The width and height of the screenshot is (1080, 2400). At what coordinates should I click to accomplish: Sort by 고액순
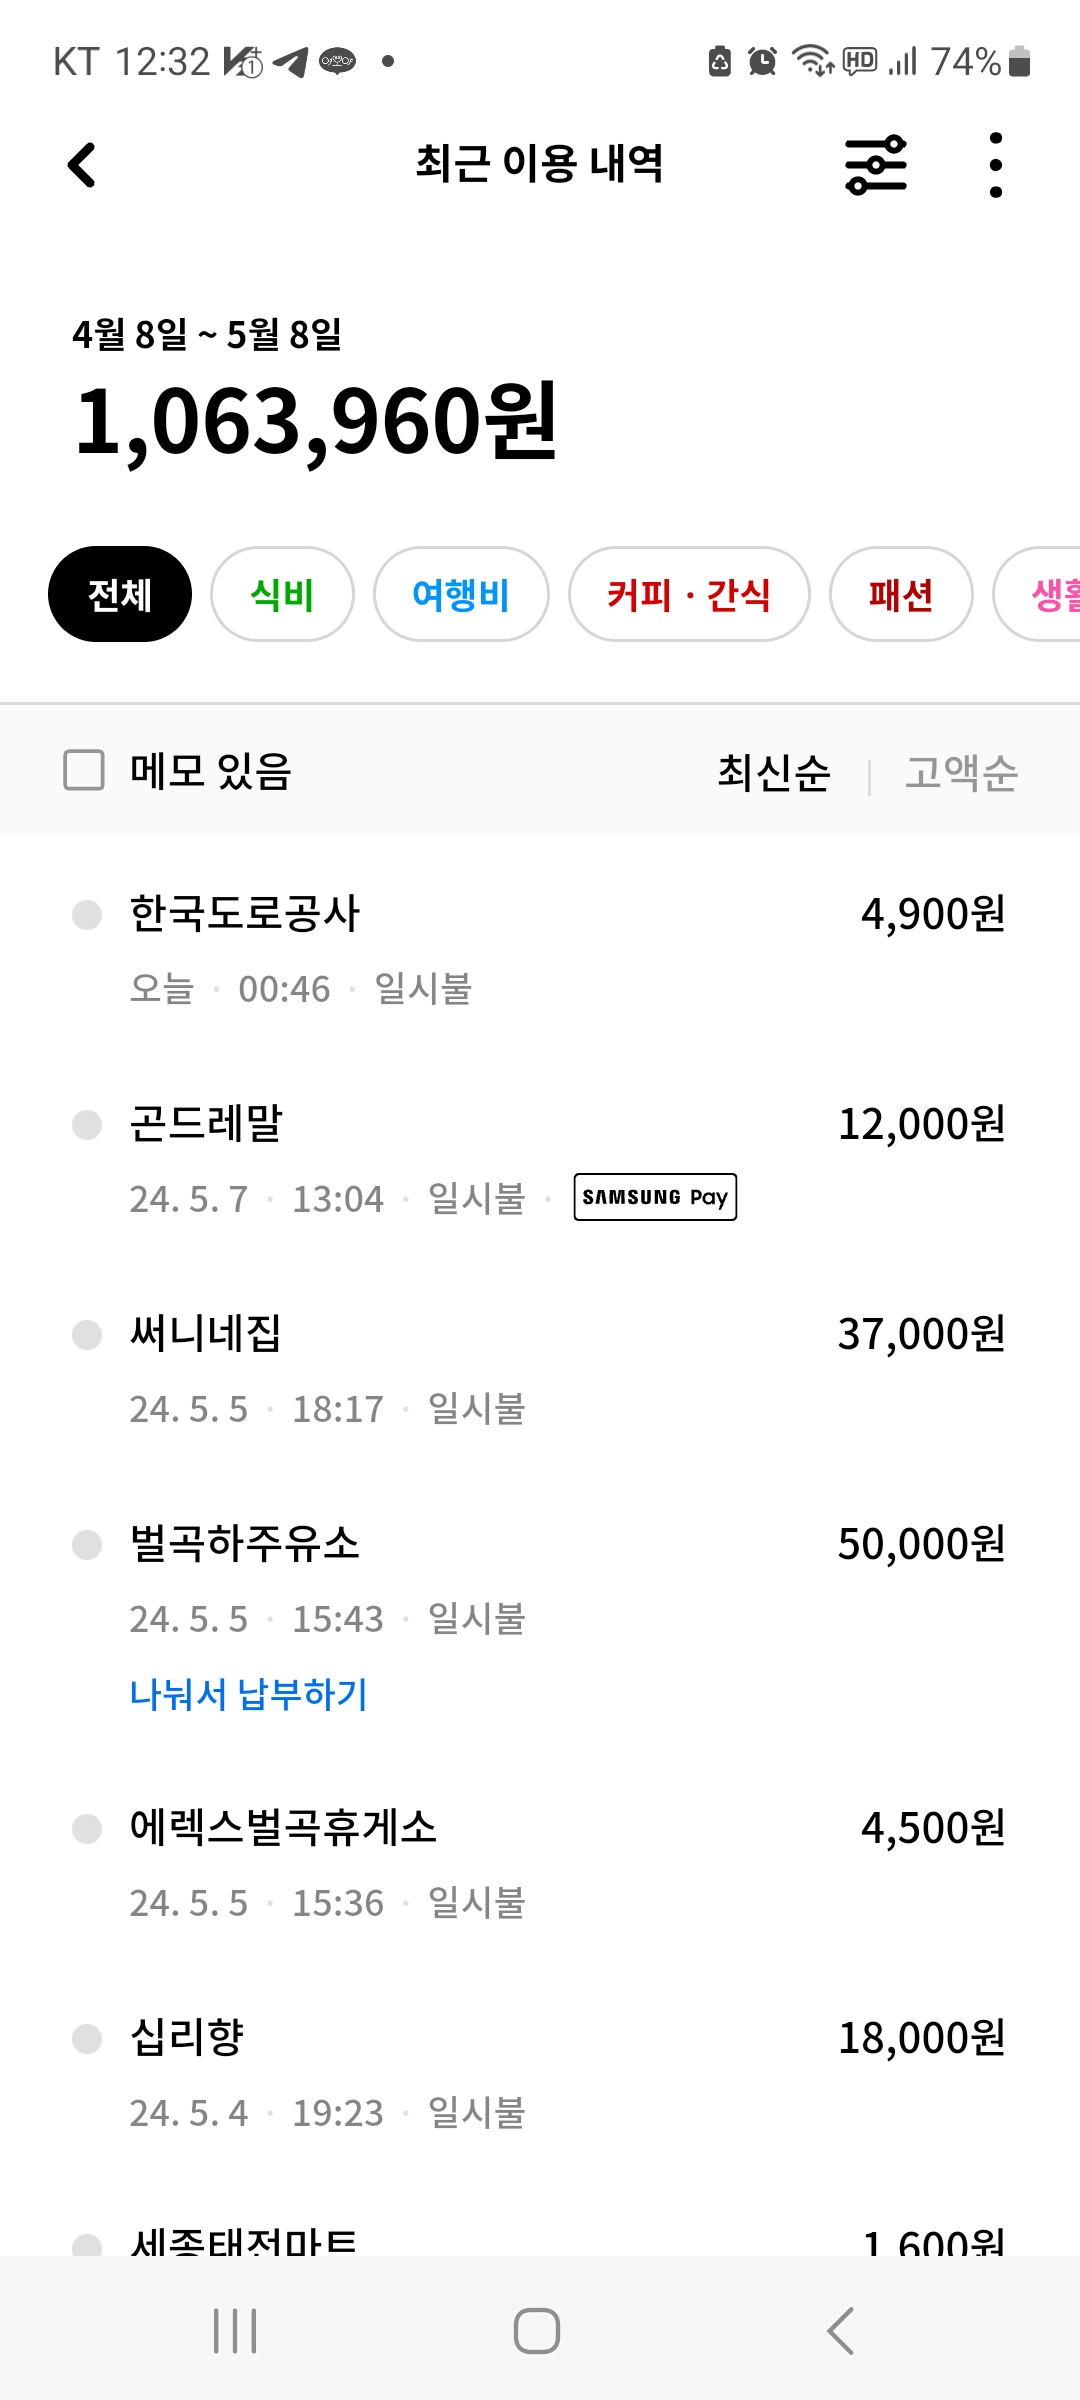(961, 773)
